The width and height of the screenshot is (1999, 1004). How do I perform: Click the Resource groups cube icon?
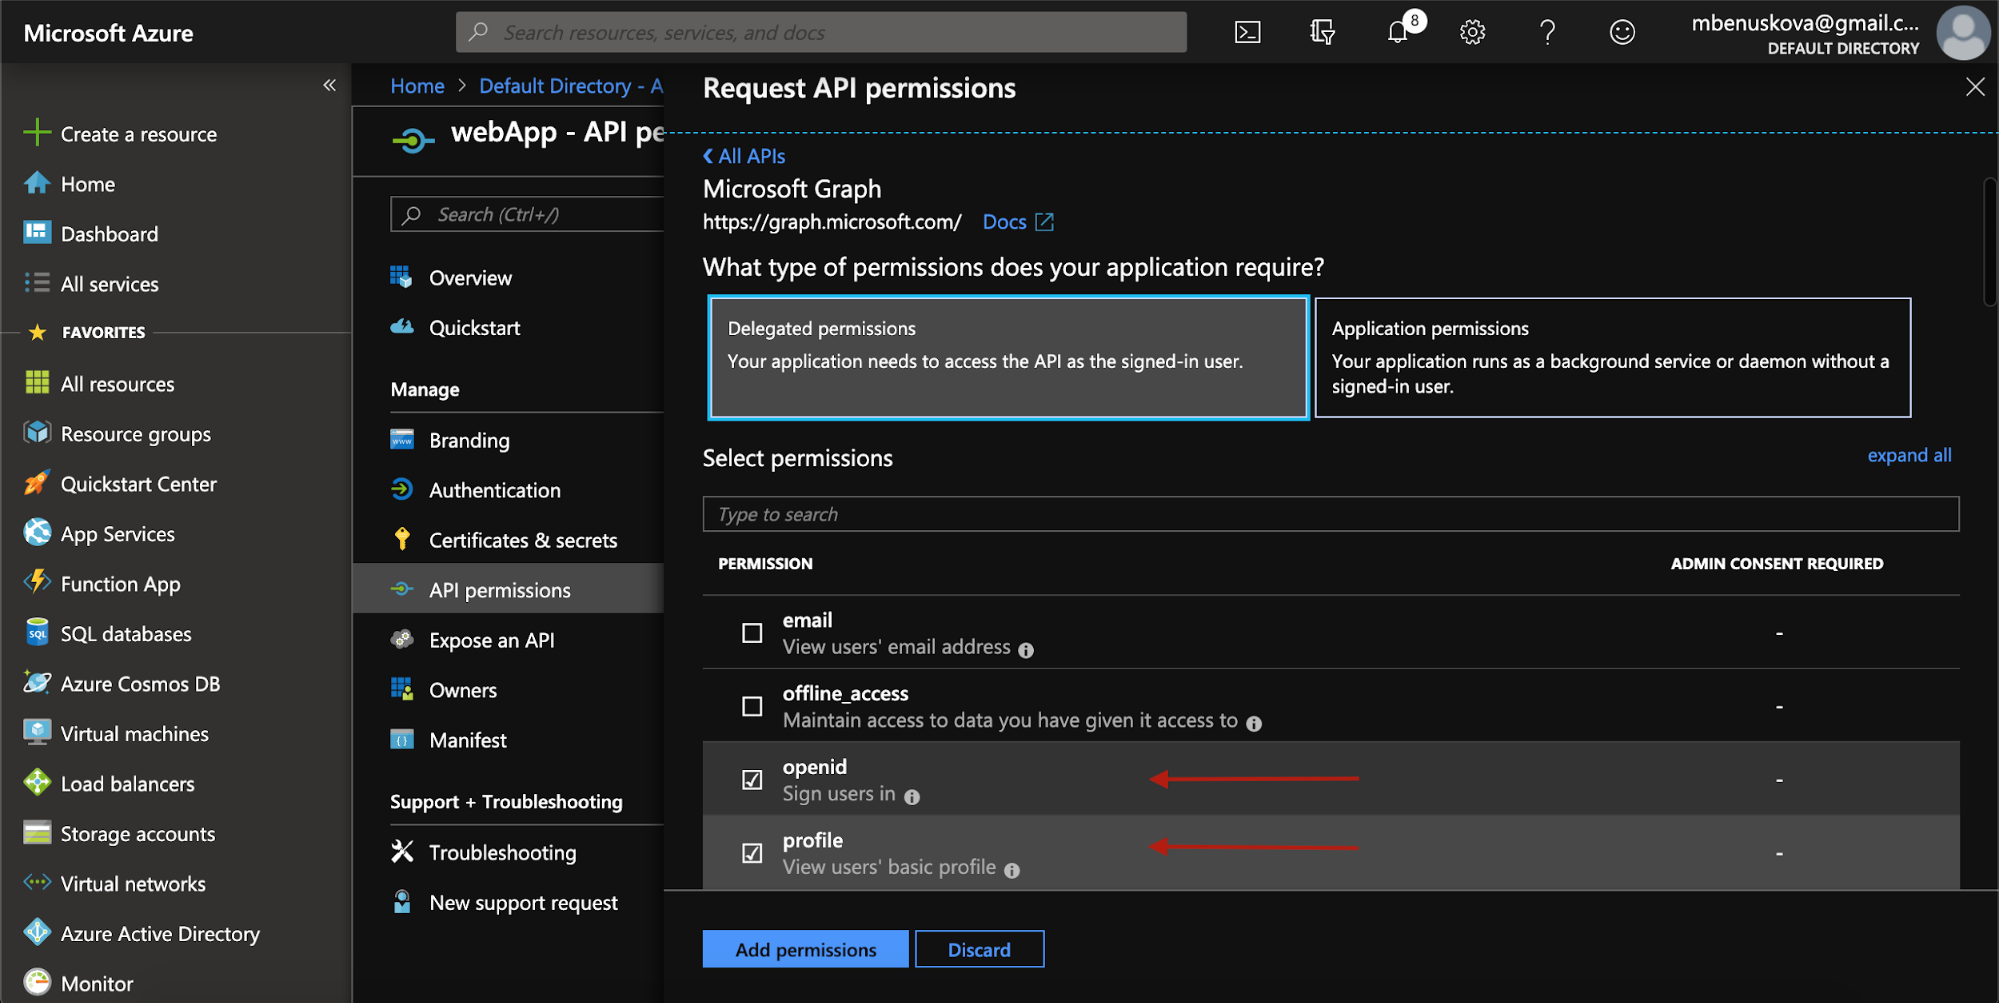click(x=37, y=433)
